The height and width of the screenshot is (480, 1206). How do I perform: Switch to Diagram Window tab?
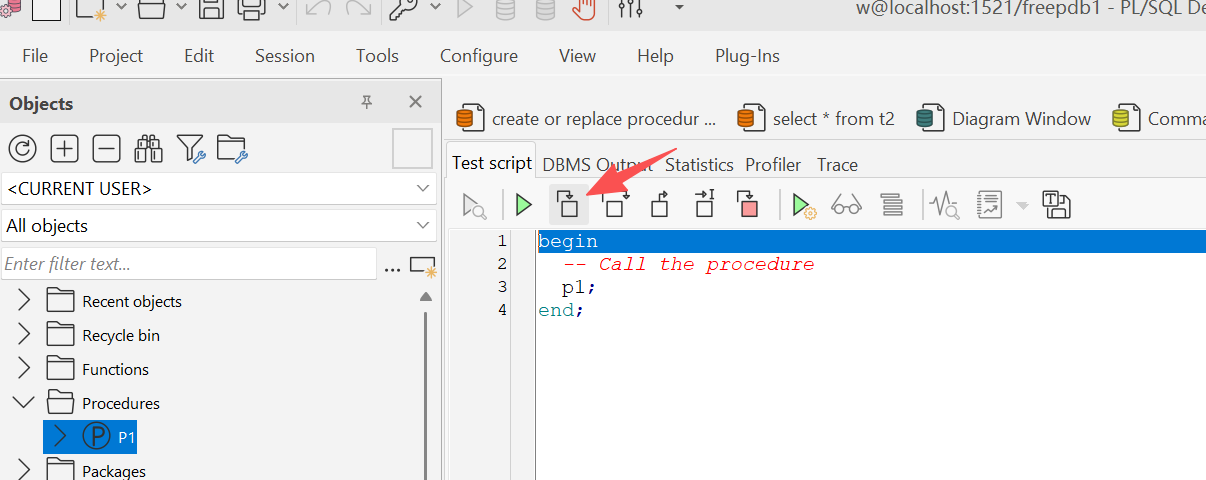click(1004, 119)
